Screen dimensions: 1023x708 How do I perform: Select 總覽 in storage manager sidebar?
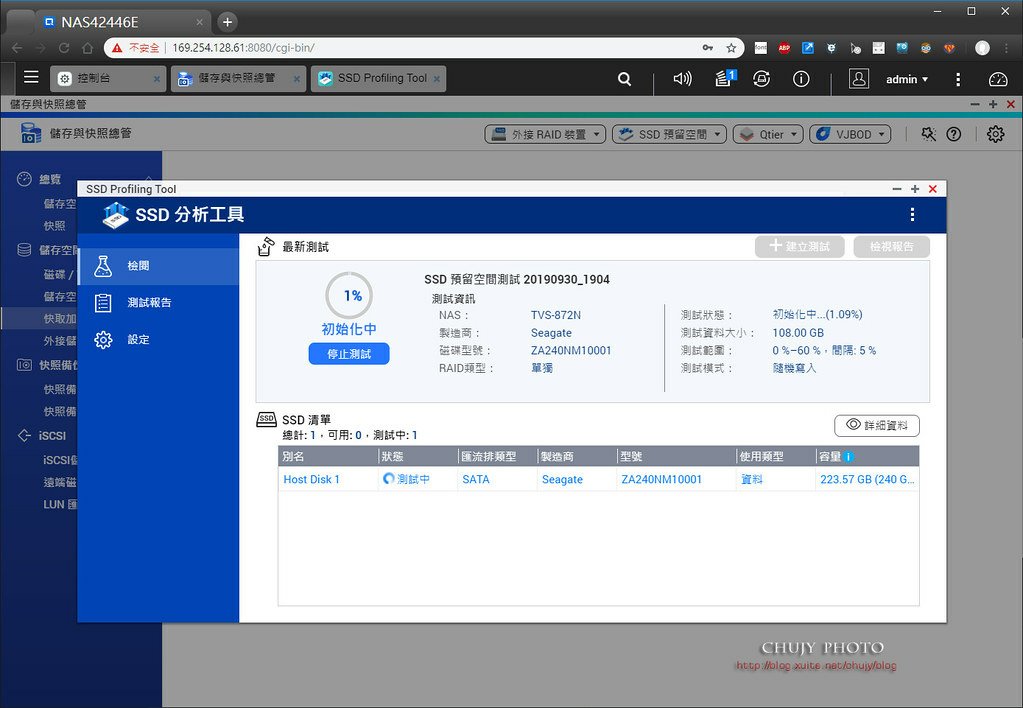click(49, 179)
